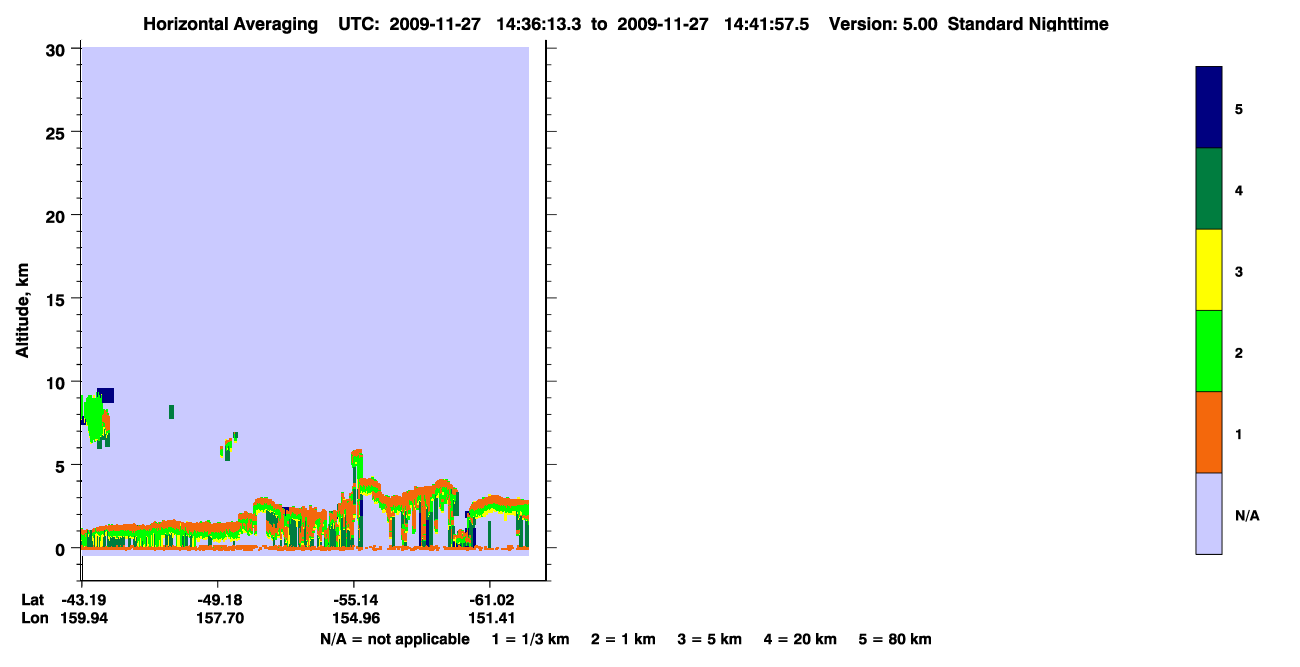The image size is (1300, 667).
Task: Click the lavender N/A color bar segment
Action: [1208, 513]
